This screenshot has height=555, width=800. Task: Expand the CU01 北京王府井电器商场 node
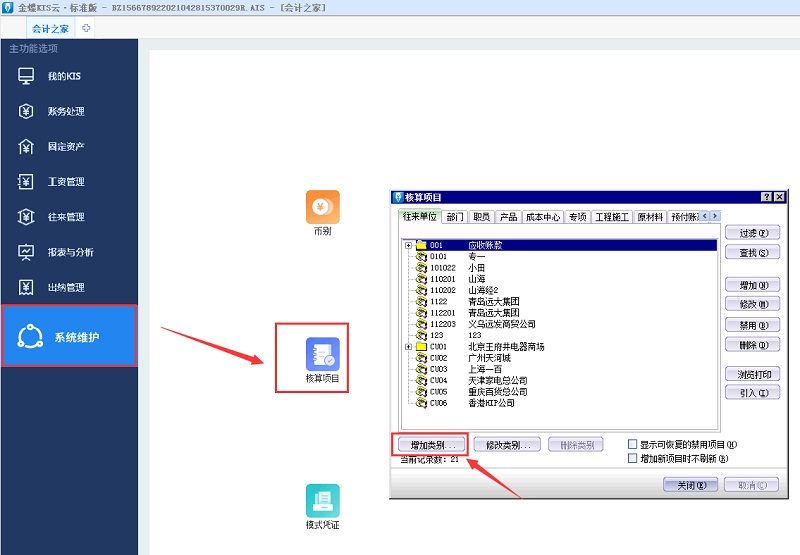409,347
